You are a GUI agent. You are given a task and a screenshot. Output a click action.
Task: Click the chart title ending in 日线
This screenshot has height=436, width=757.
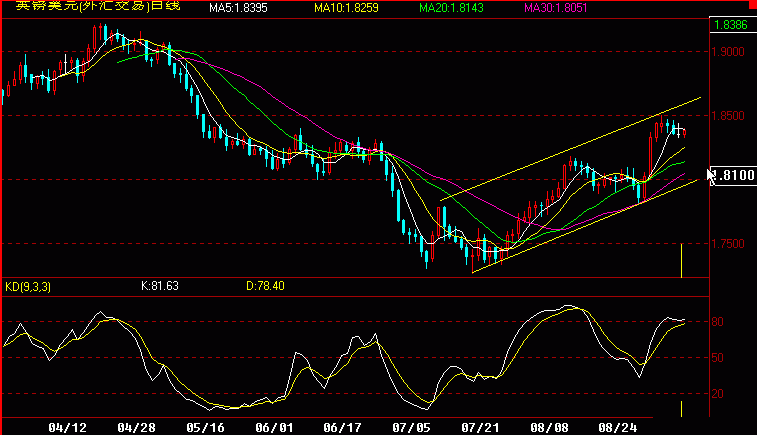pos(98,6)
